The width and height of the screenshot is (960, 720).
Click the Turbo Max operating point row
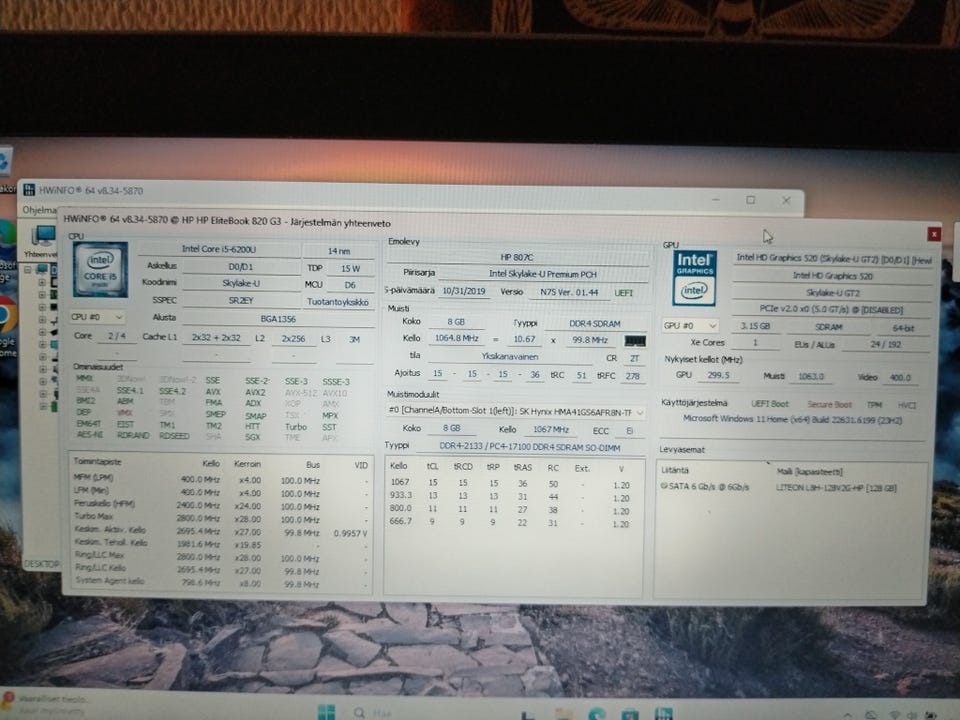[220, 517]
